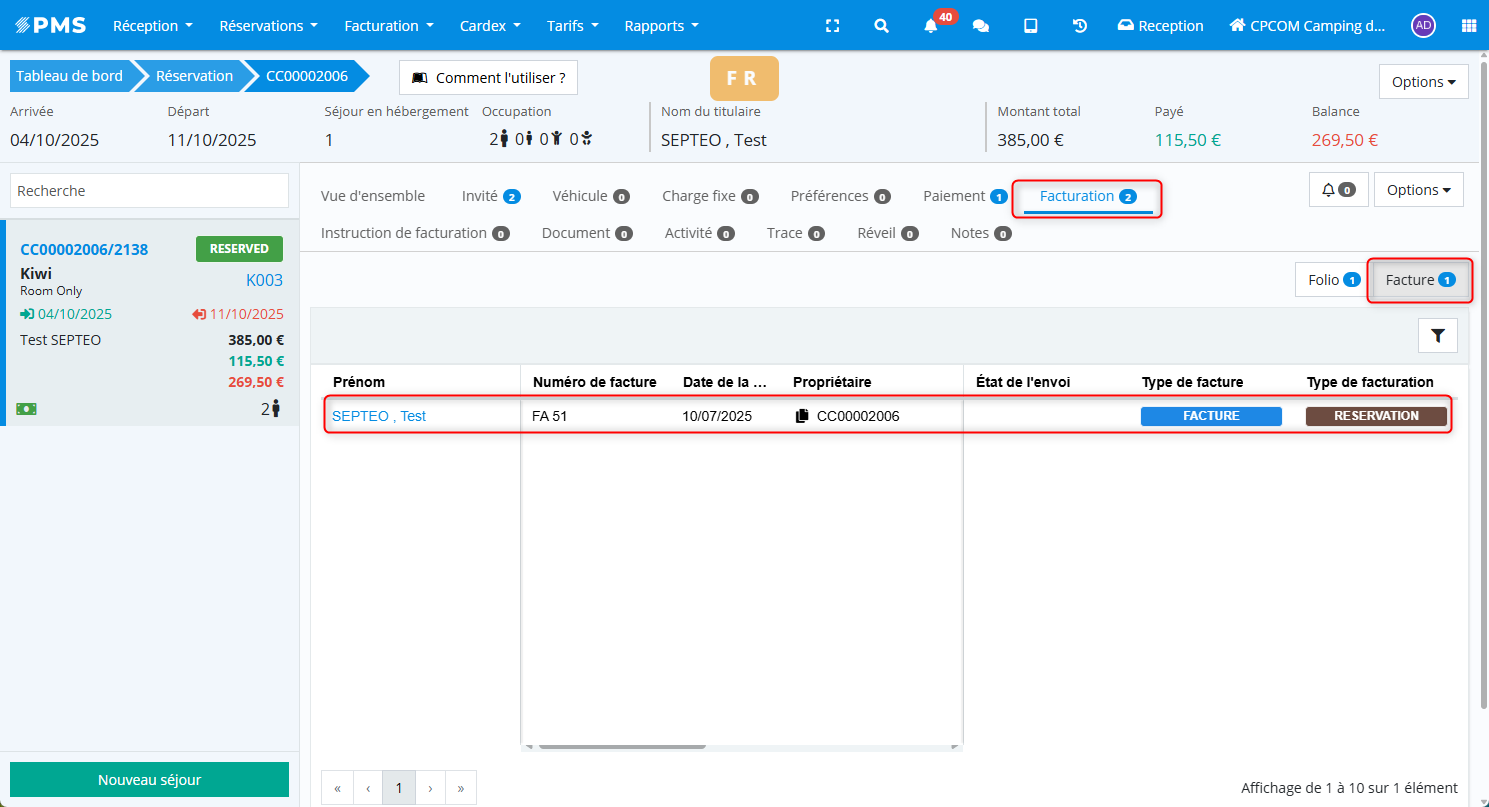Screen dimensions: 1489x807
Task: Click the fullscreen icon in top bar
Action: coord(832,26)
